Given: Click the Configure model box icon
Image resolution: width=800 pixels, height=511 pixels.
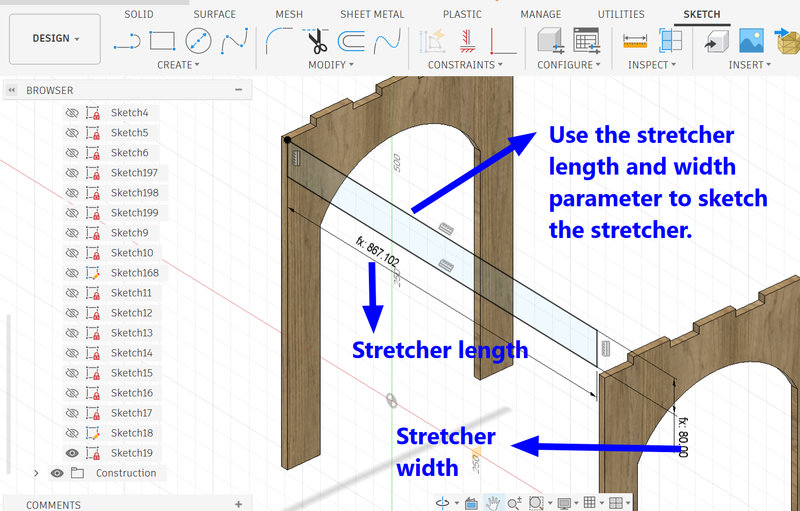Looking at the screenshot, I should coord(551,41).
